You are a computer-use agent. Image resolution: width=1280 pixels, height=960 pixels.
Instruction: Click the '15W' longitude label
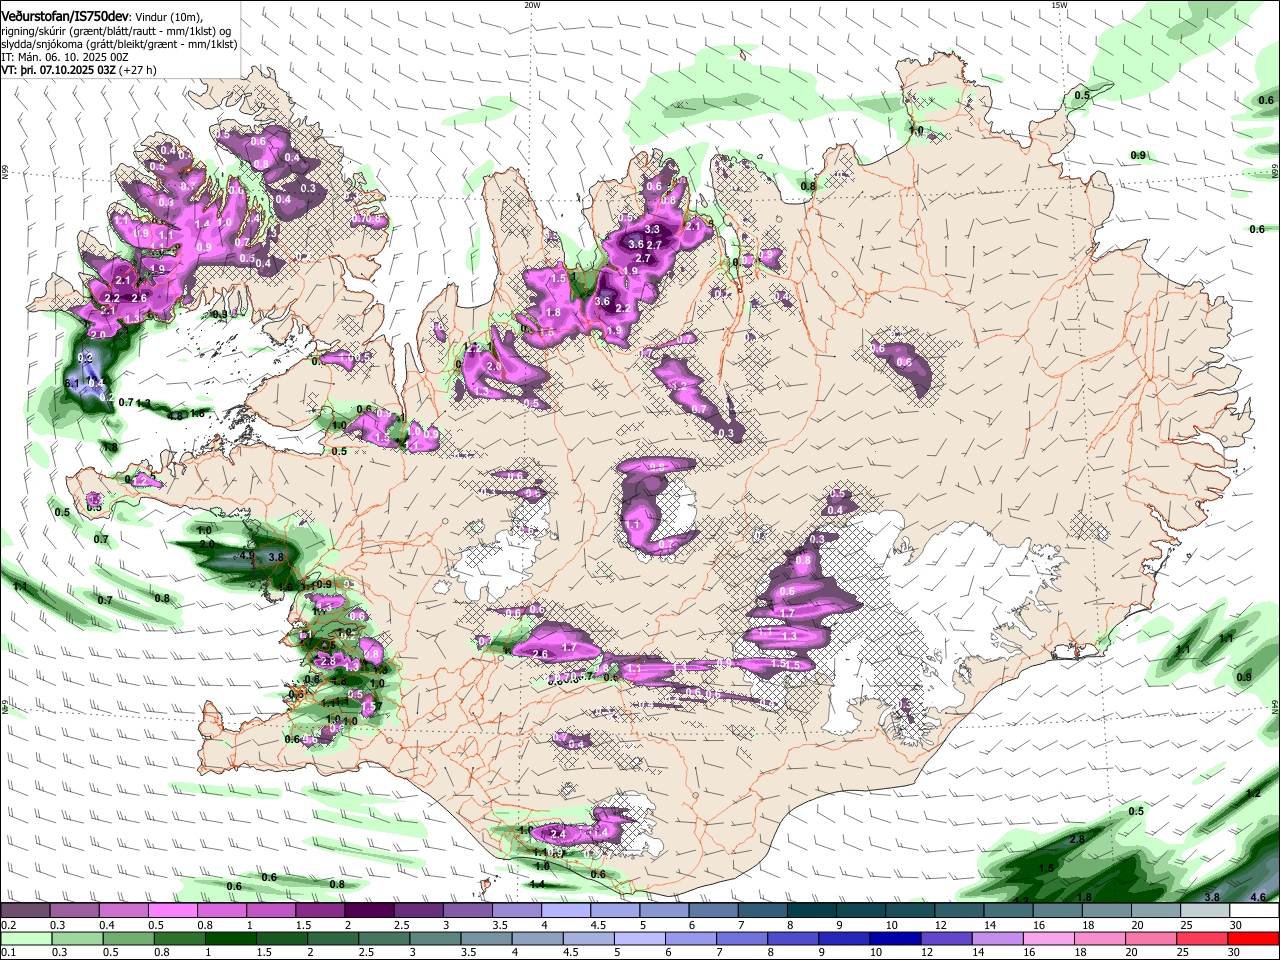(x=1059, y=5)
